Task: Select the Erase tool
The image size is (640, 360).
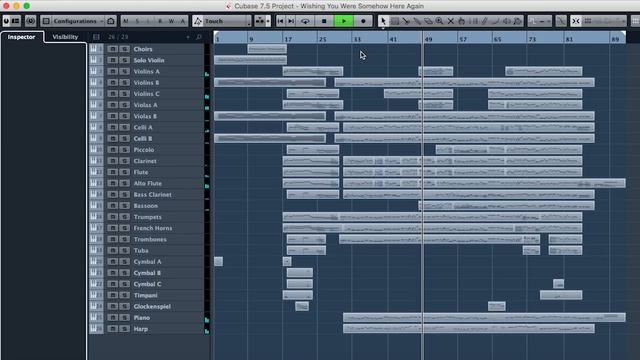Action: click(428, 21)
